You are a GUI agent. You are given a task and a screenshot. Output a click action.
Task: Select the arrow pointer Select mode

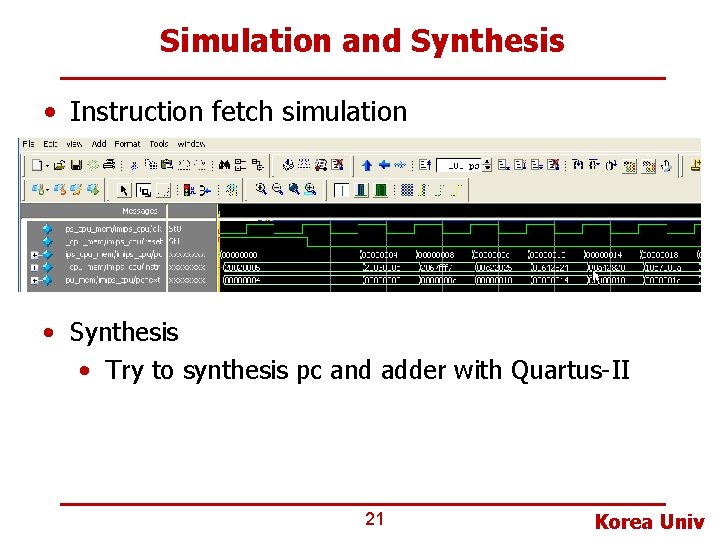pyautogui.click(x=123, y=190)
